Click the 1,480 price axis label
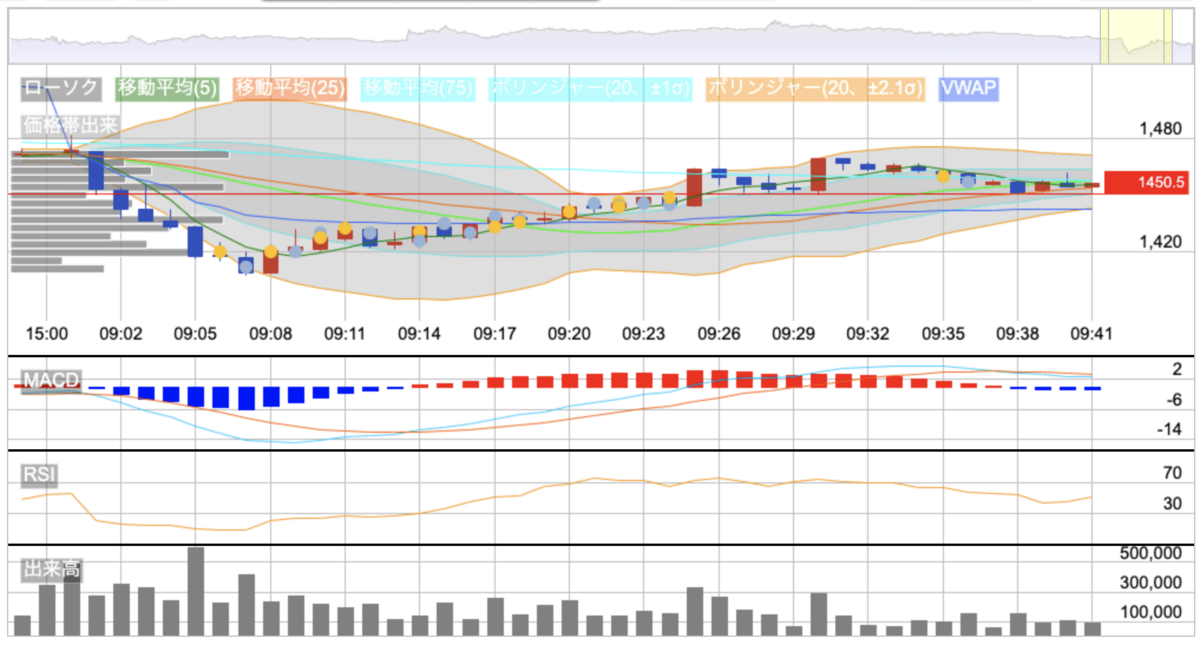Image resolution: width=1200 pixels, height=645 pixels. tap(1161, 129)
